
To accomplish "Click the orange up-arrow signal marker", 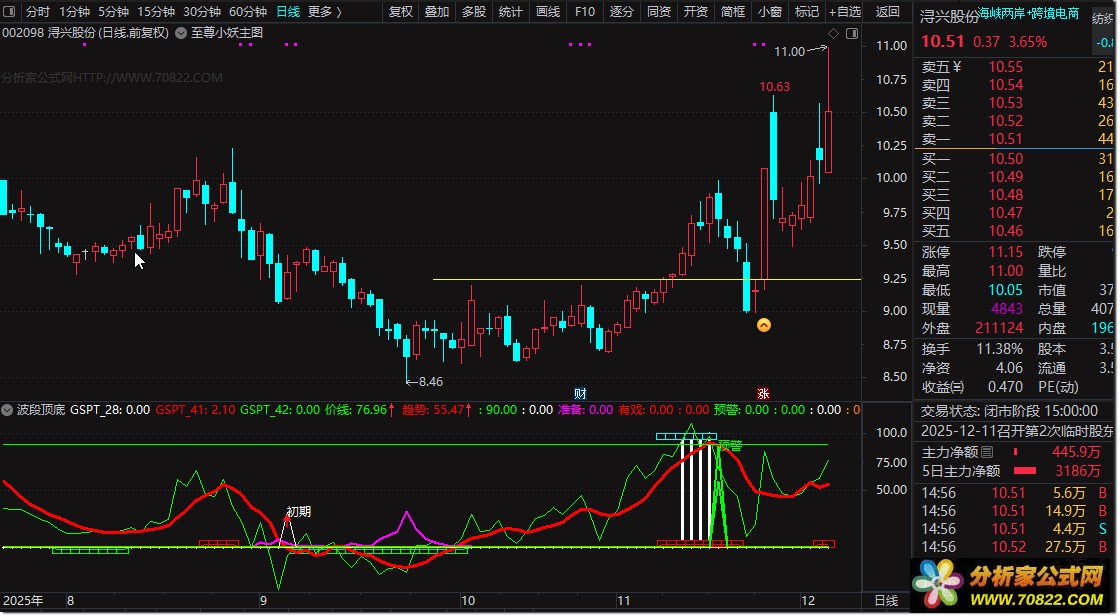I will point(764,325).
